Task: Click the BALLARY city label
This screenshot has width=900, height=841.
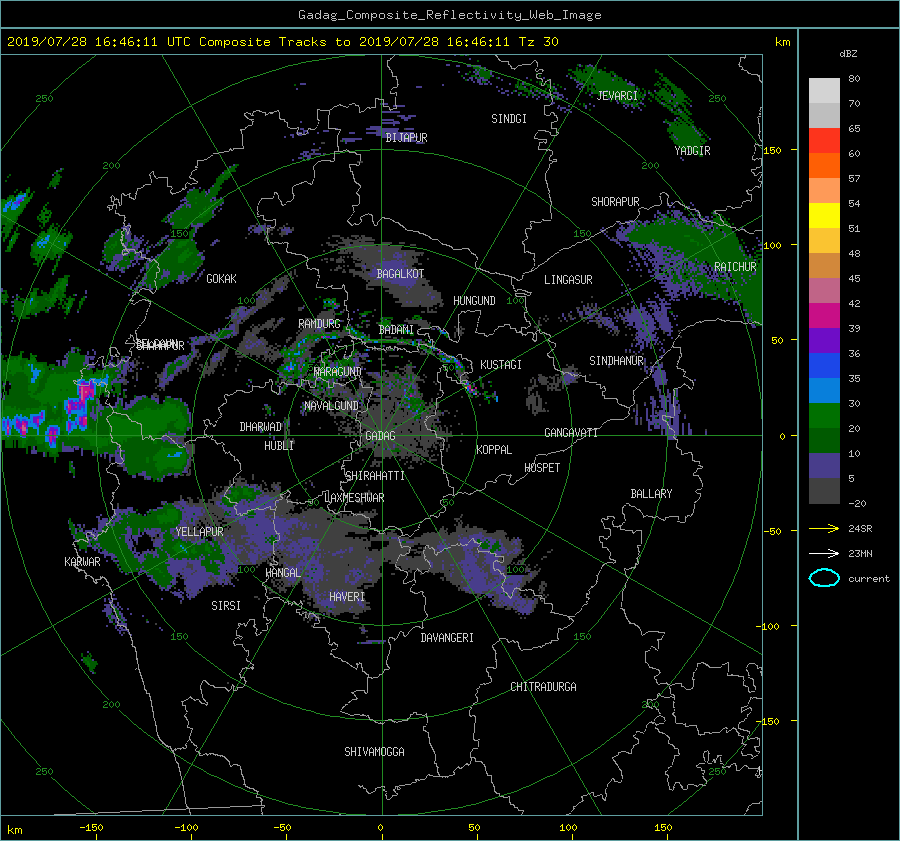Action: click(x=651, y=494)
